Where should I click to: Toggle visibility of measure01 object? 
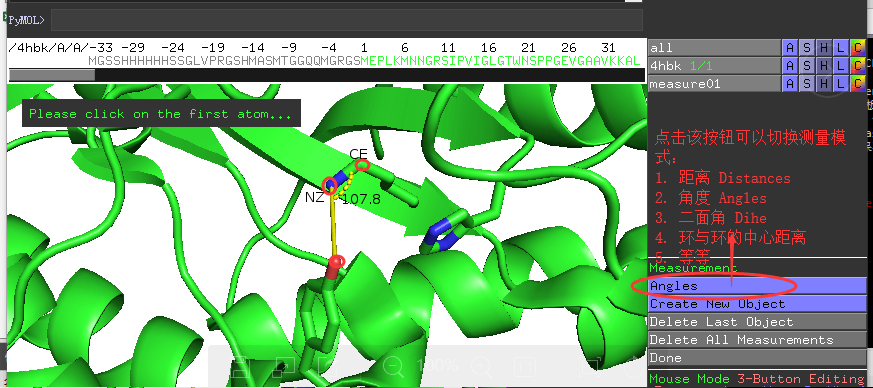tap(714, 84)
